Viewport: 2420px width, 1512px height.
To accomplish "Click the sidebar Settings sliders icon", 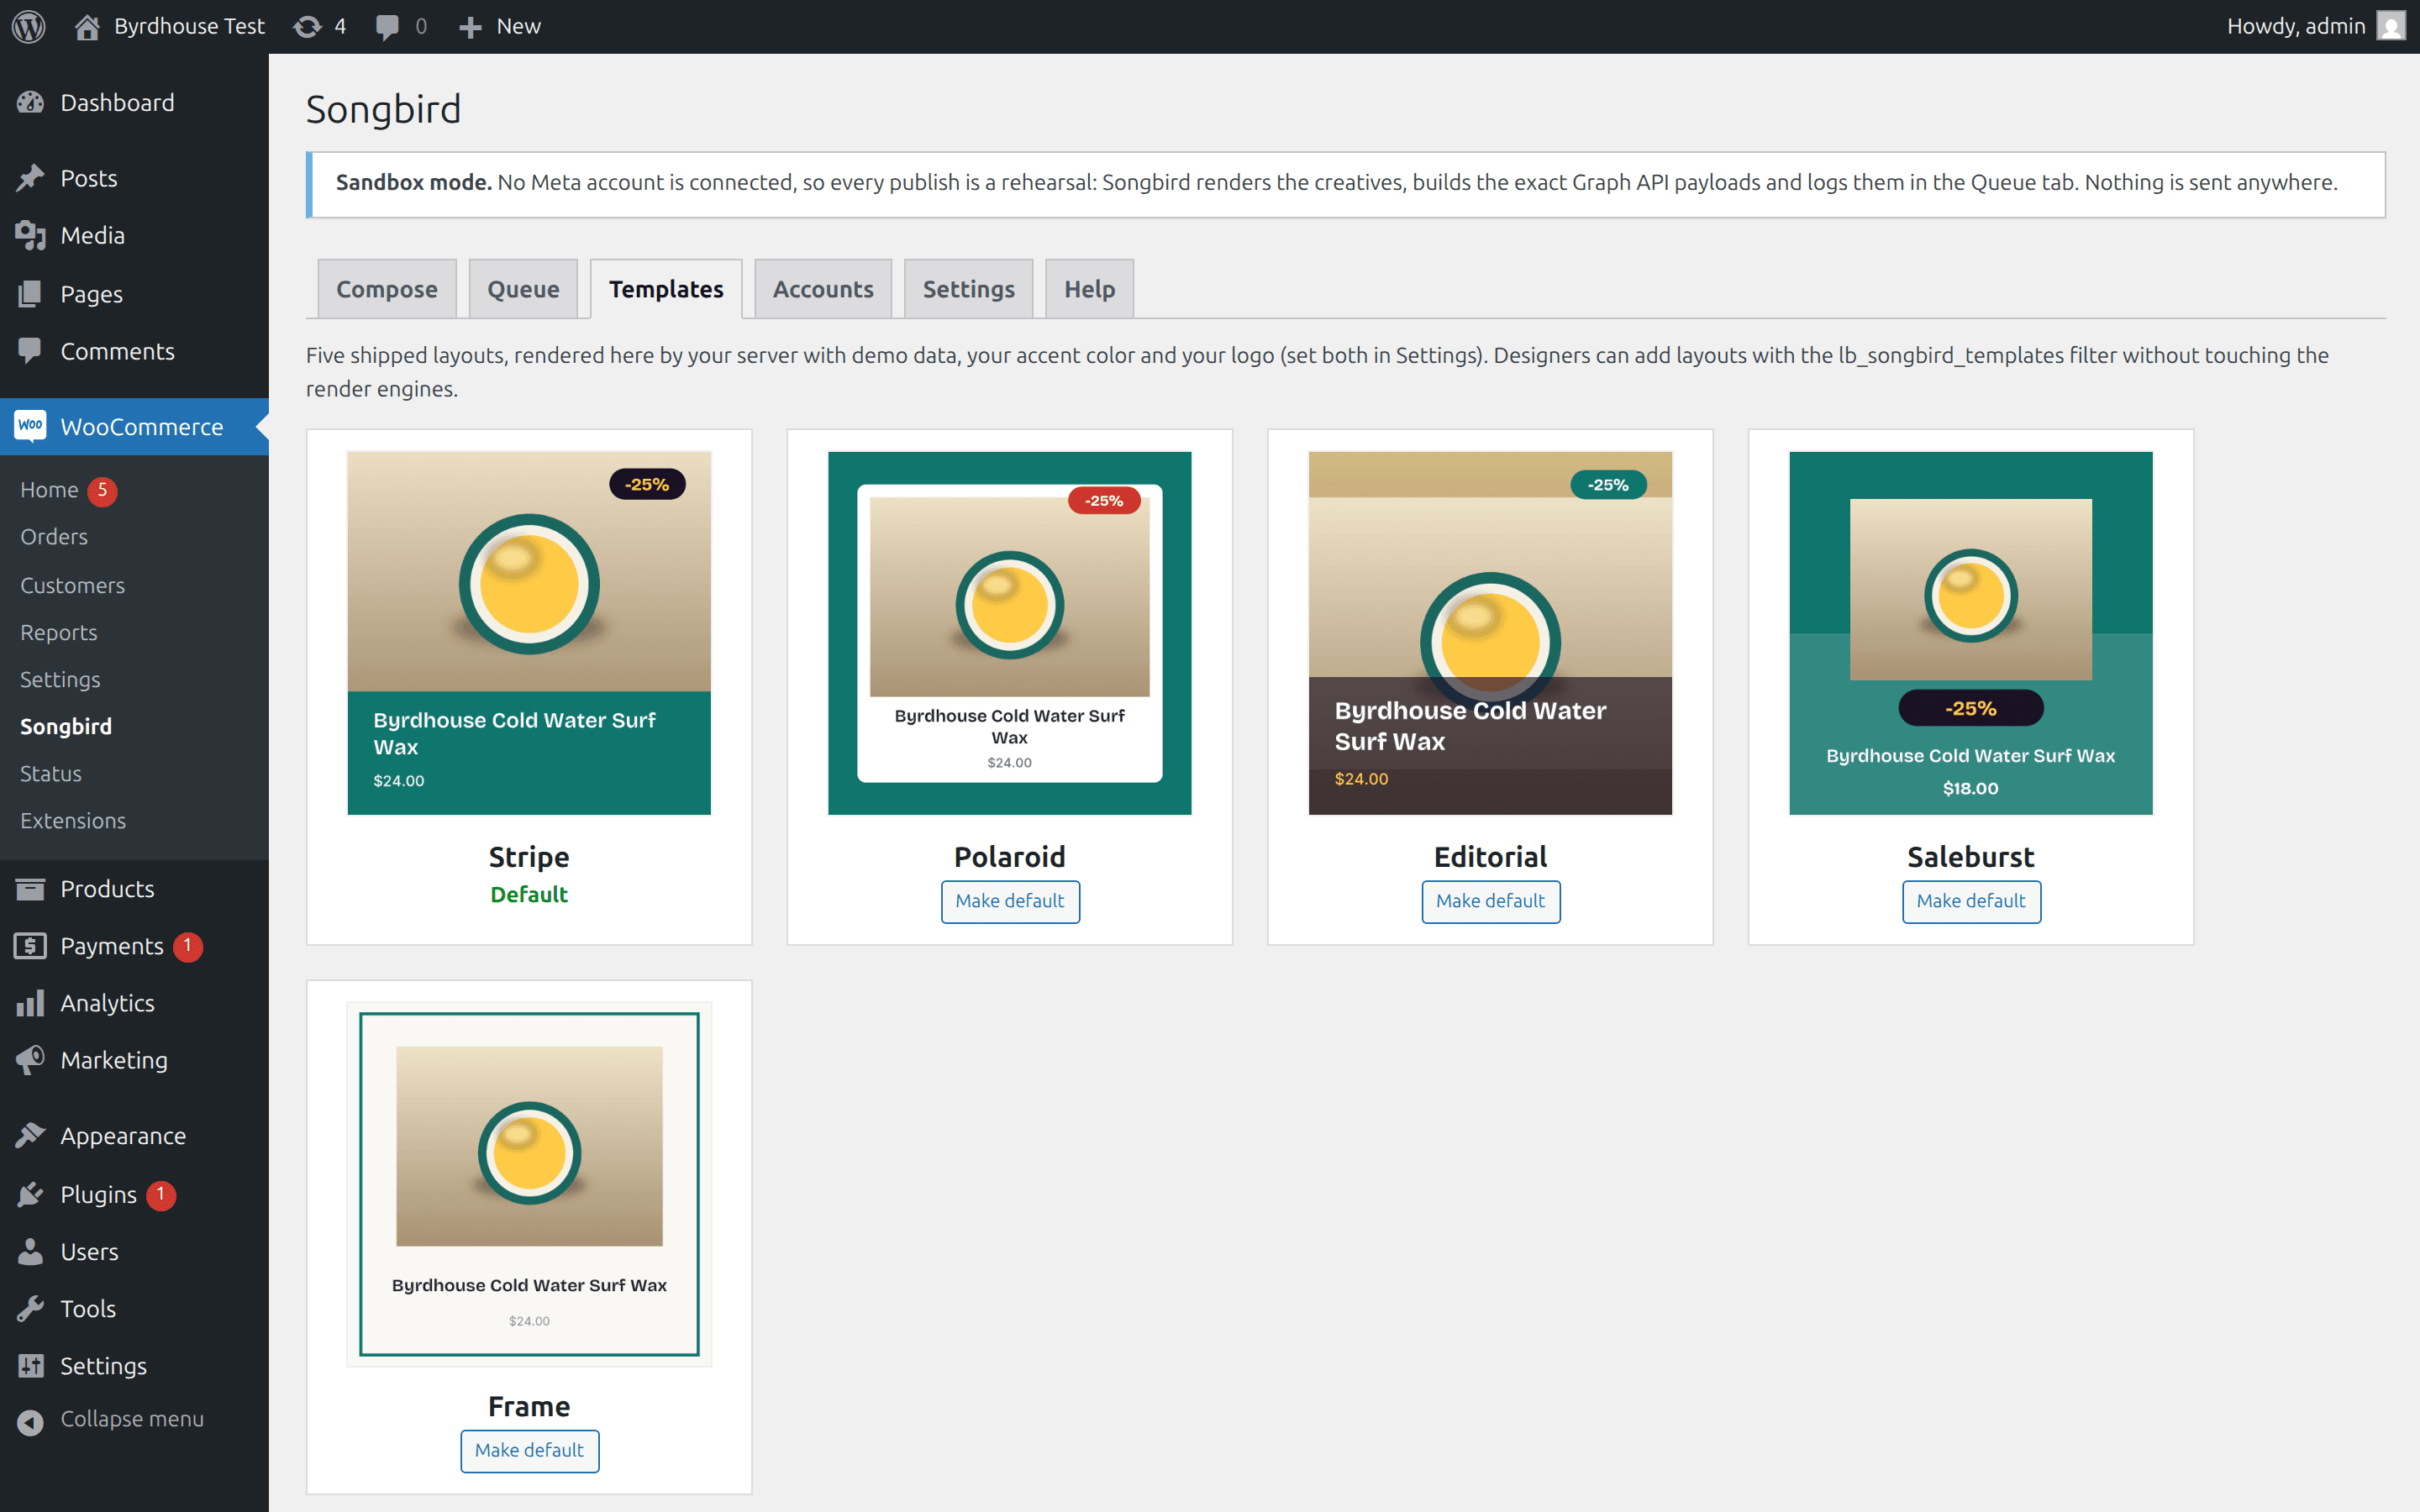I will click(30, 1365).
